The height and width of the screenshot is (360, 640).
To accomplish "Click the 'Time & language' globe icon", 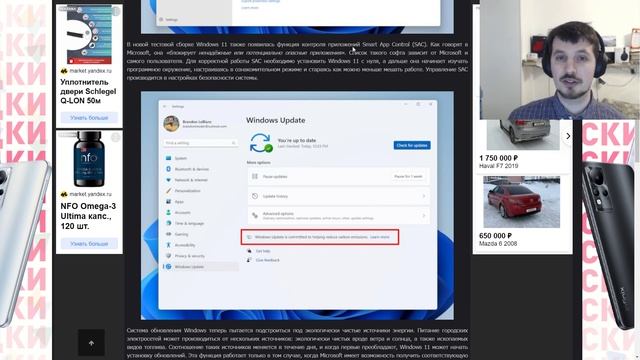I will click(169, 223).
